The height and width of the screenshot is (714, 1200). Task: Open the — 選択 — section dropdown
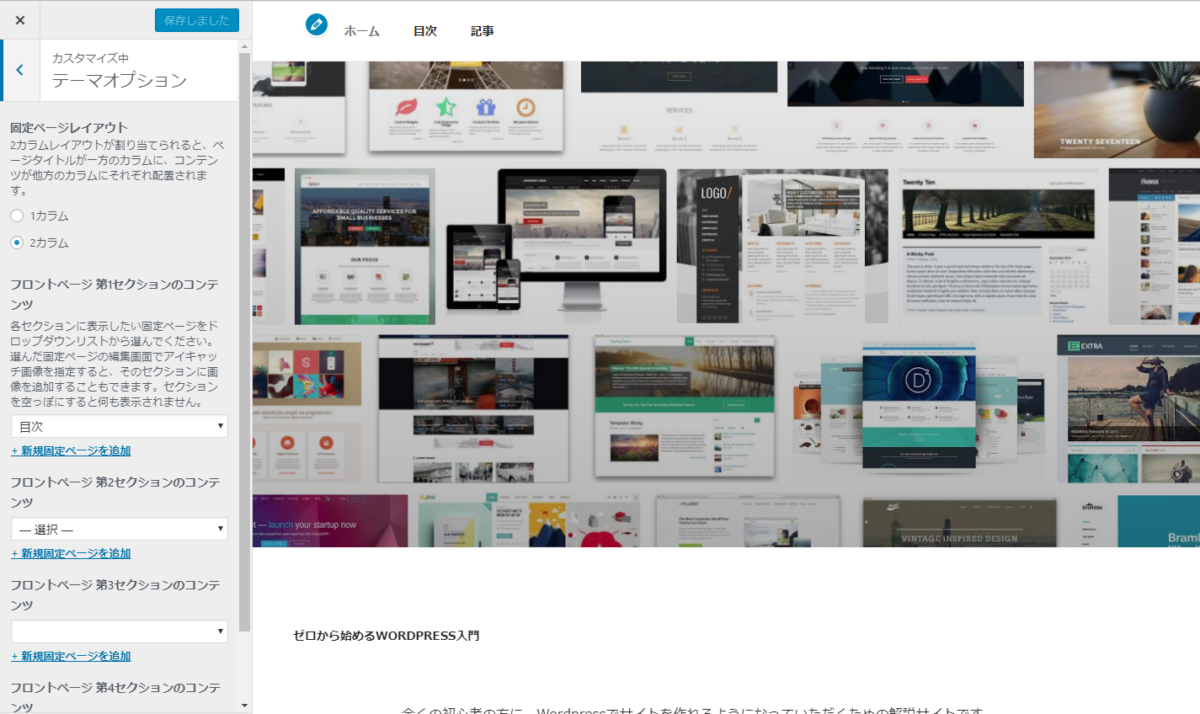pos(119,529)
